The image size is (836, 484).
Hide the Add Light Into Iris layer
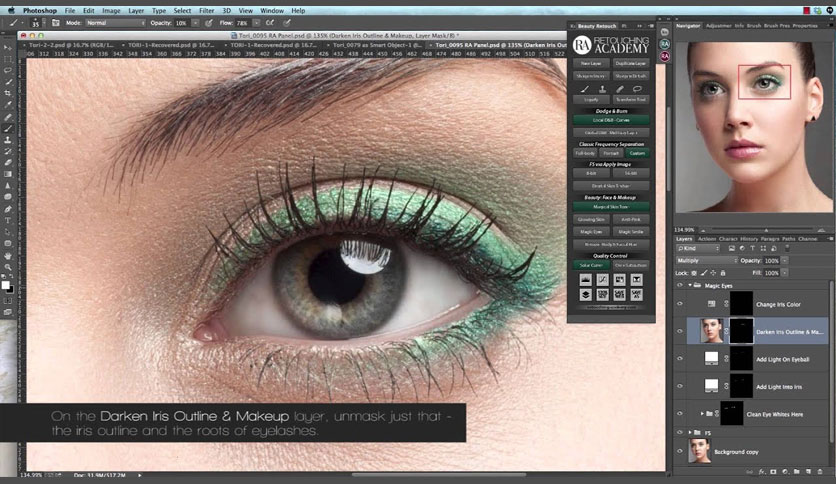(680, 386)
